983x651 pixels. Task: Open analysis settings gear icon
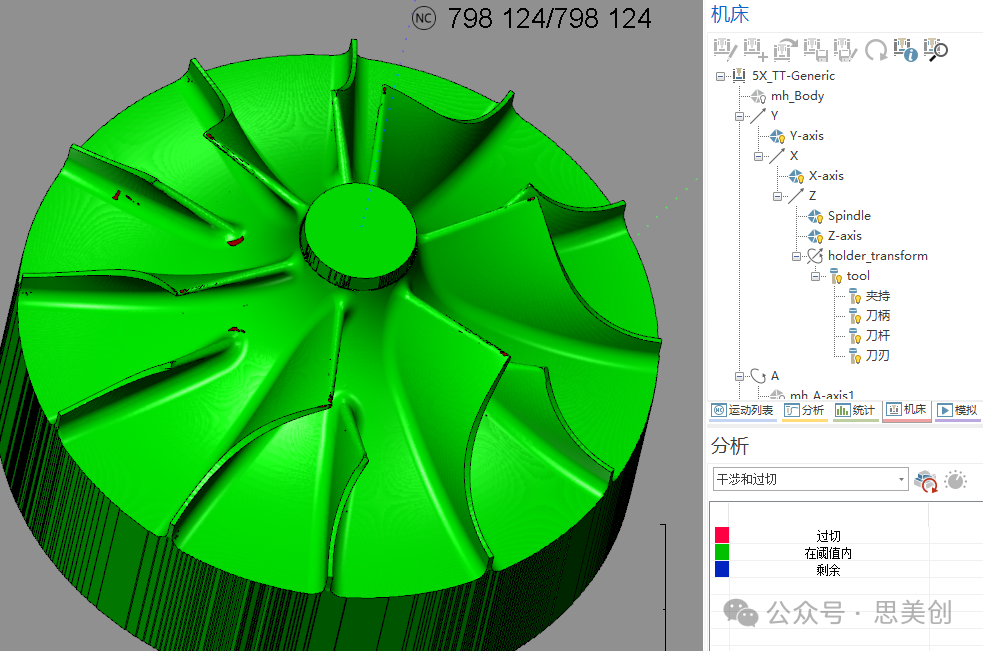[955, 480]
